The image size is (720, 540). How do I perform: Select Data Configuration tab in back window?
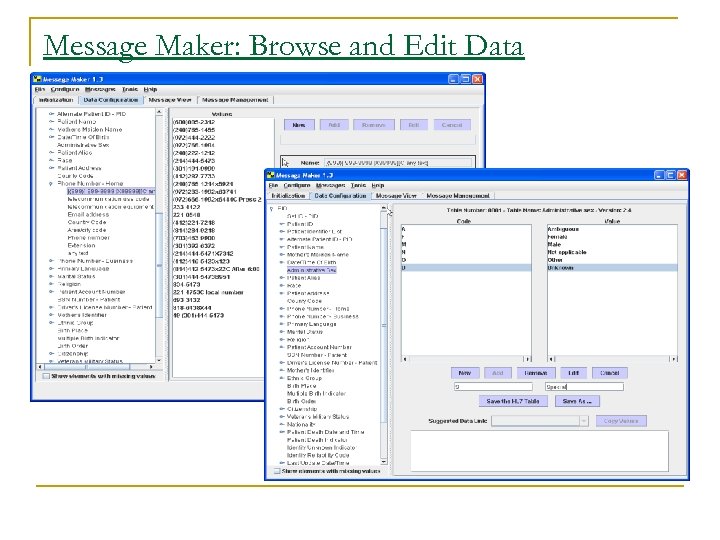(x=111, y=100)
